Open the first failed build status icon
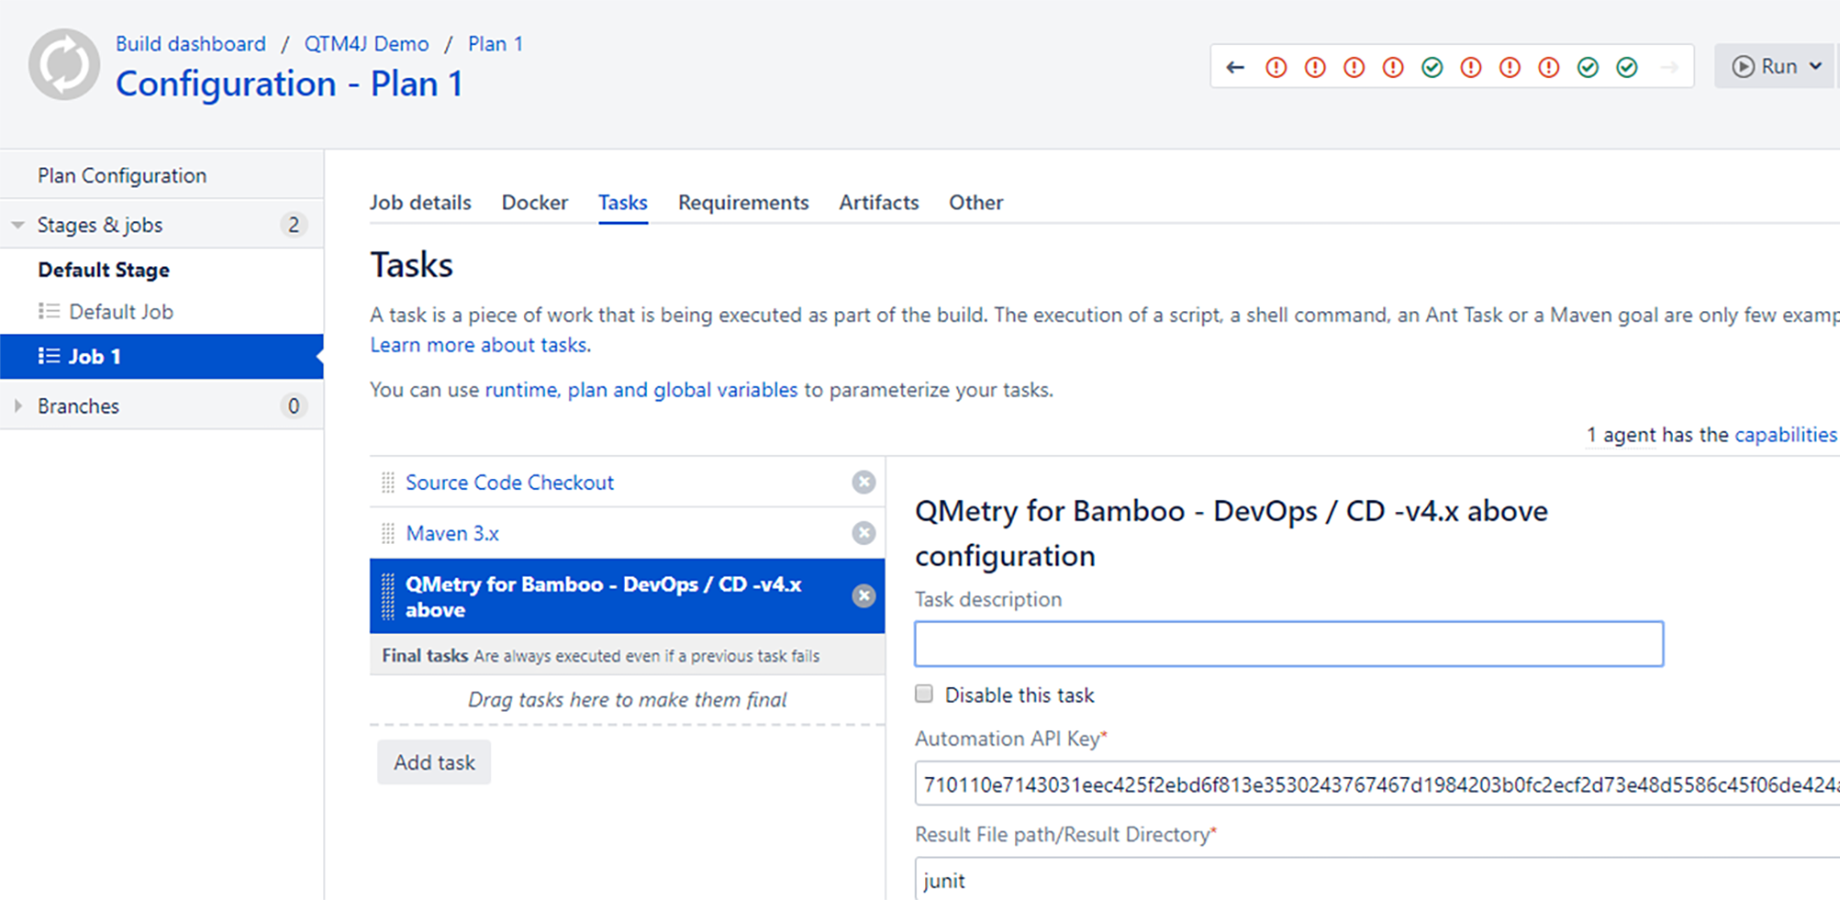Viewport: 1840px width, 900px height. [1276, 67]
